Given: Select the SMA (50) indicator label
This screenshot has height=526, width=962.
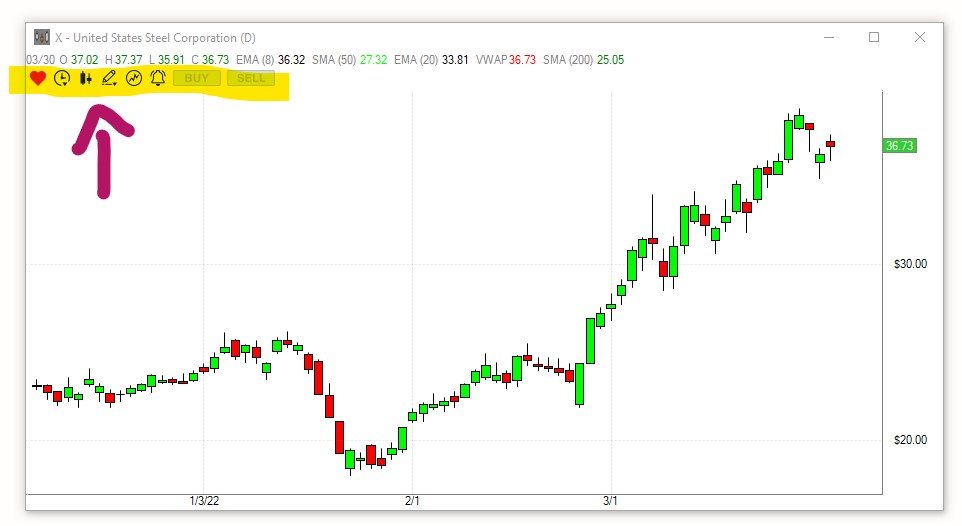Looking at the screenshot, I should point(333,60).
